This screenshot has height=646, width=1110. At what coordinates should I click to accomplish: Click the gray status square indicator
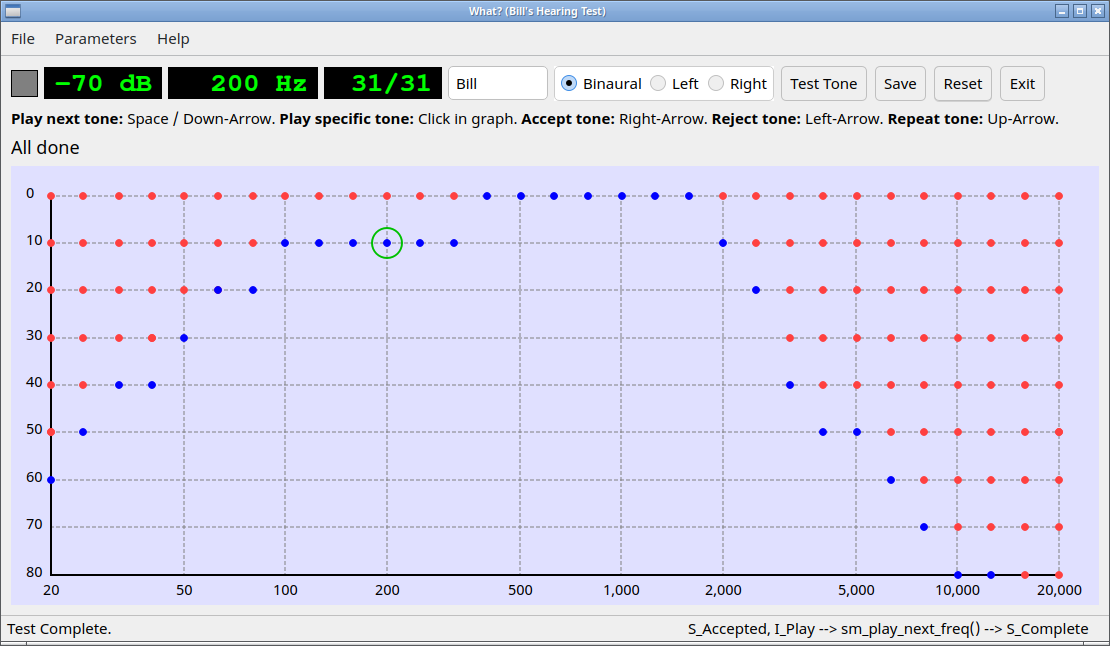click(24, 84)
